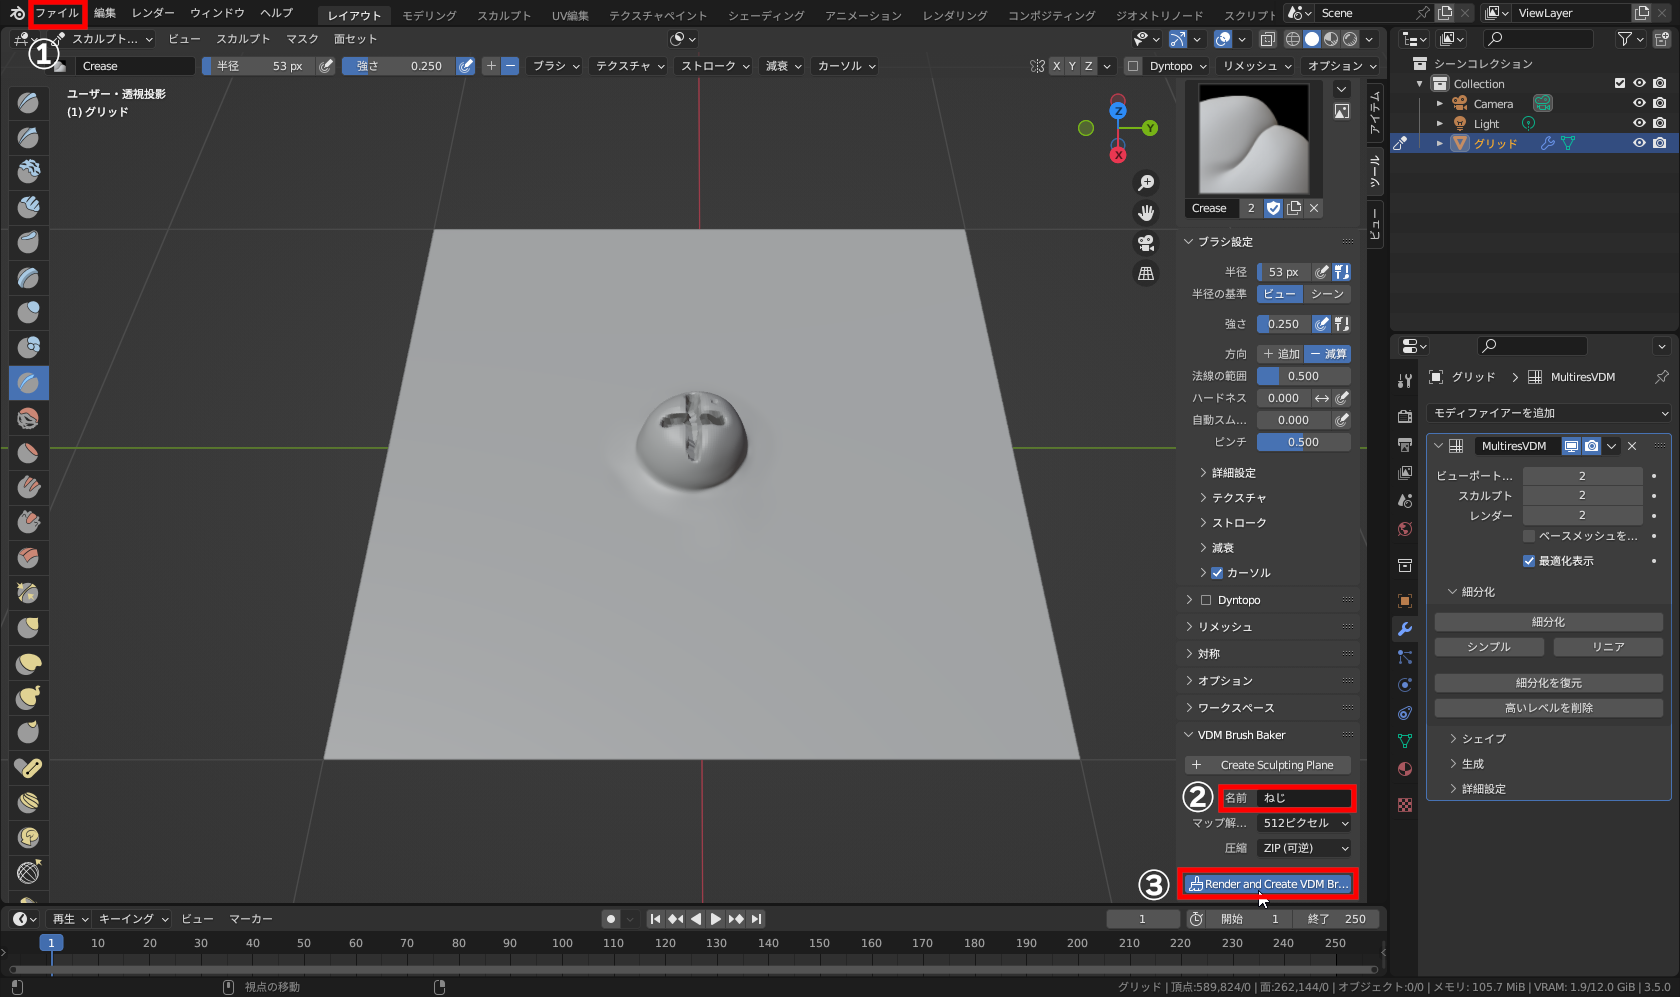The height and width of the screenshot is (997, 1680).
Task: Open the モディファイアーを追加 dropdown
Action: (1548, 412)
